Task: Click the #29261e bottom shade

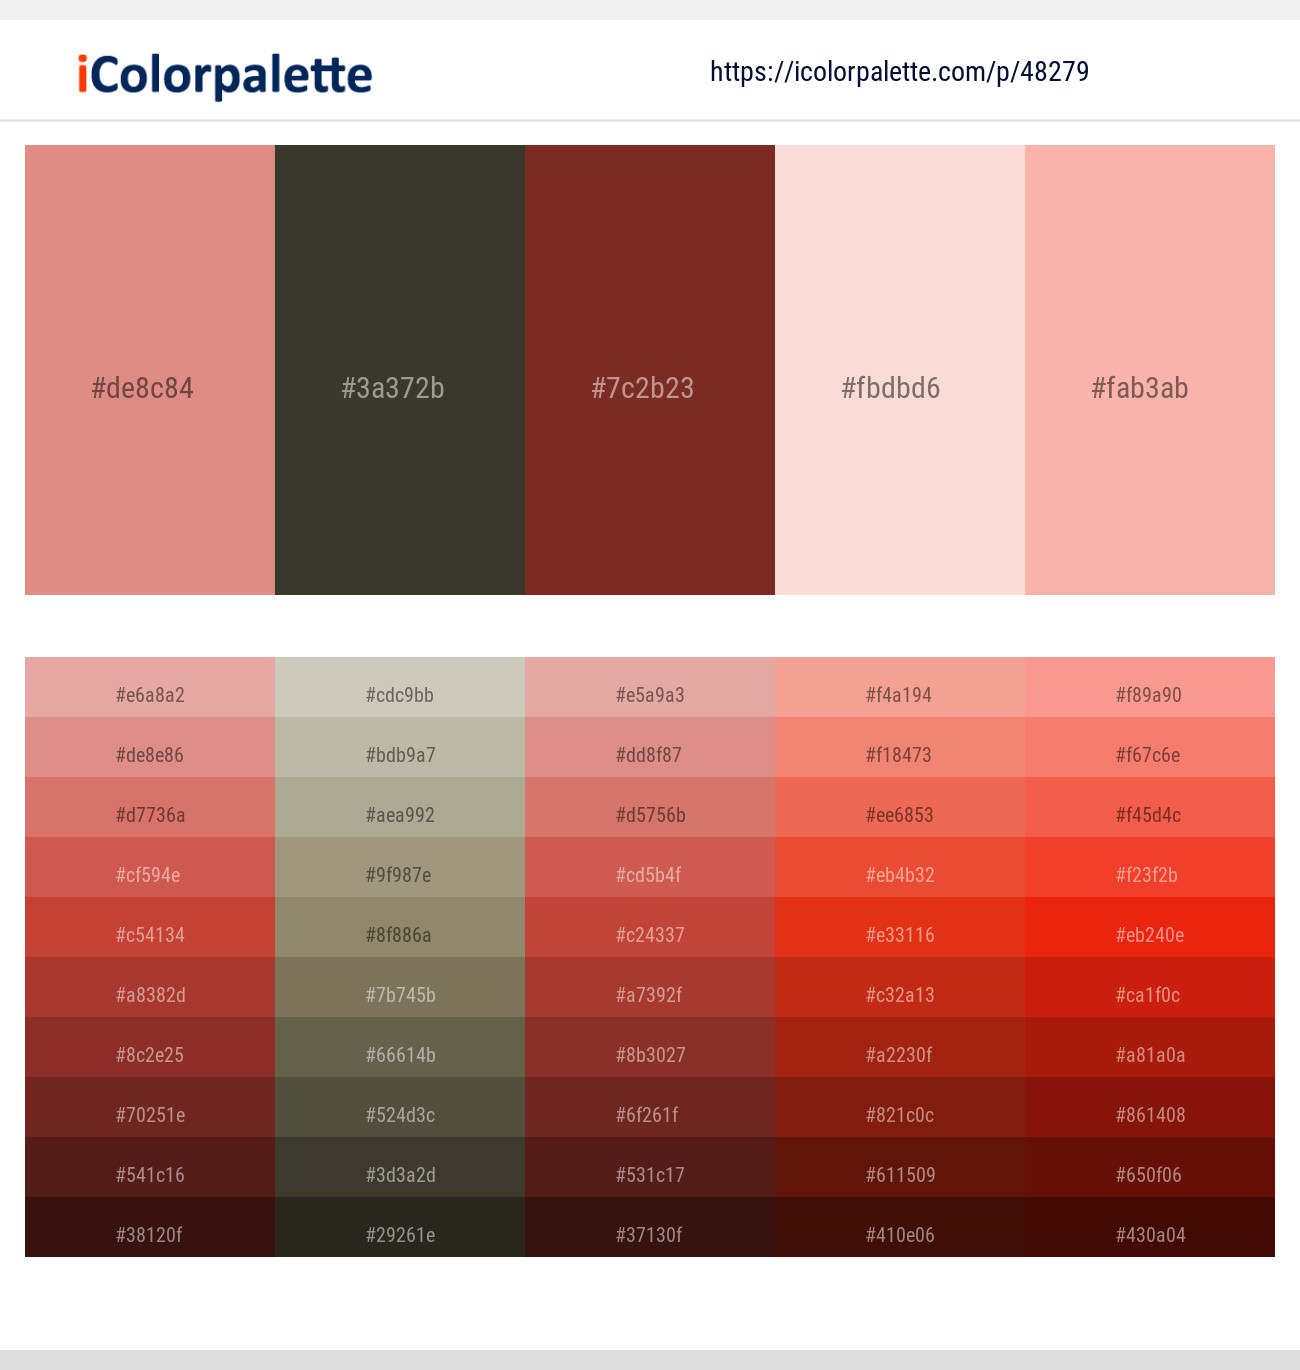Action: point(399,1235)
